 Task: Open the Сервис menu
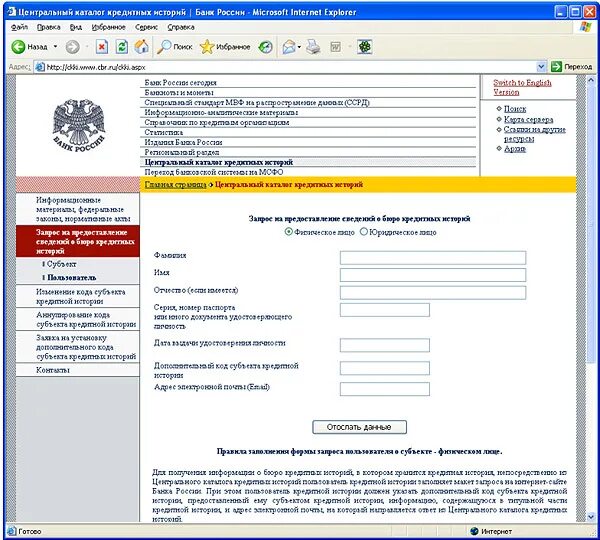tap(146, 27)
